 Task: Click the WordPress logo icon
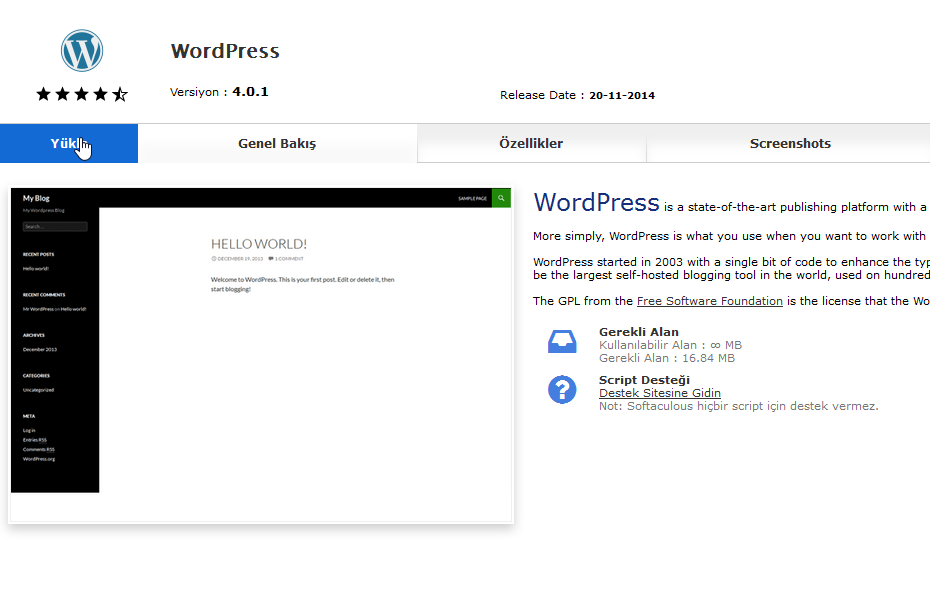82,50
